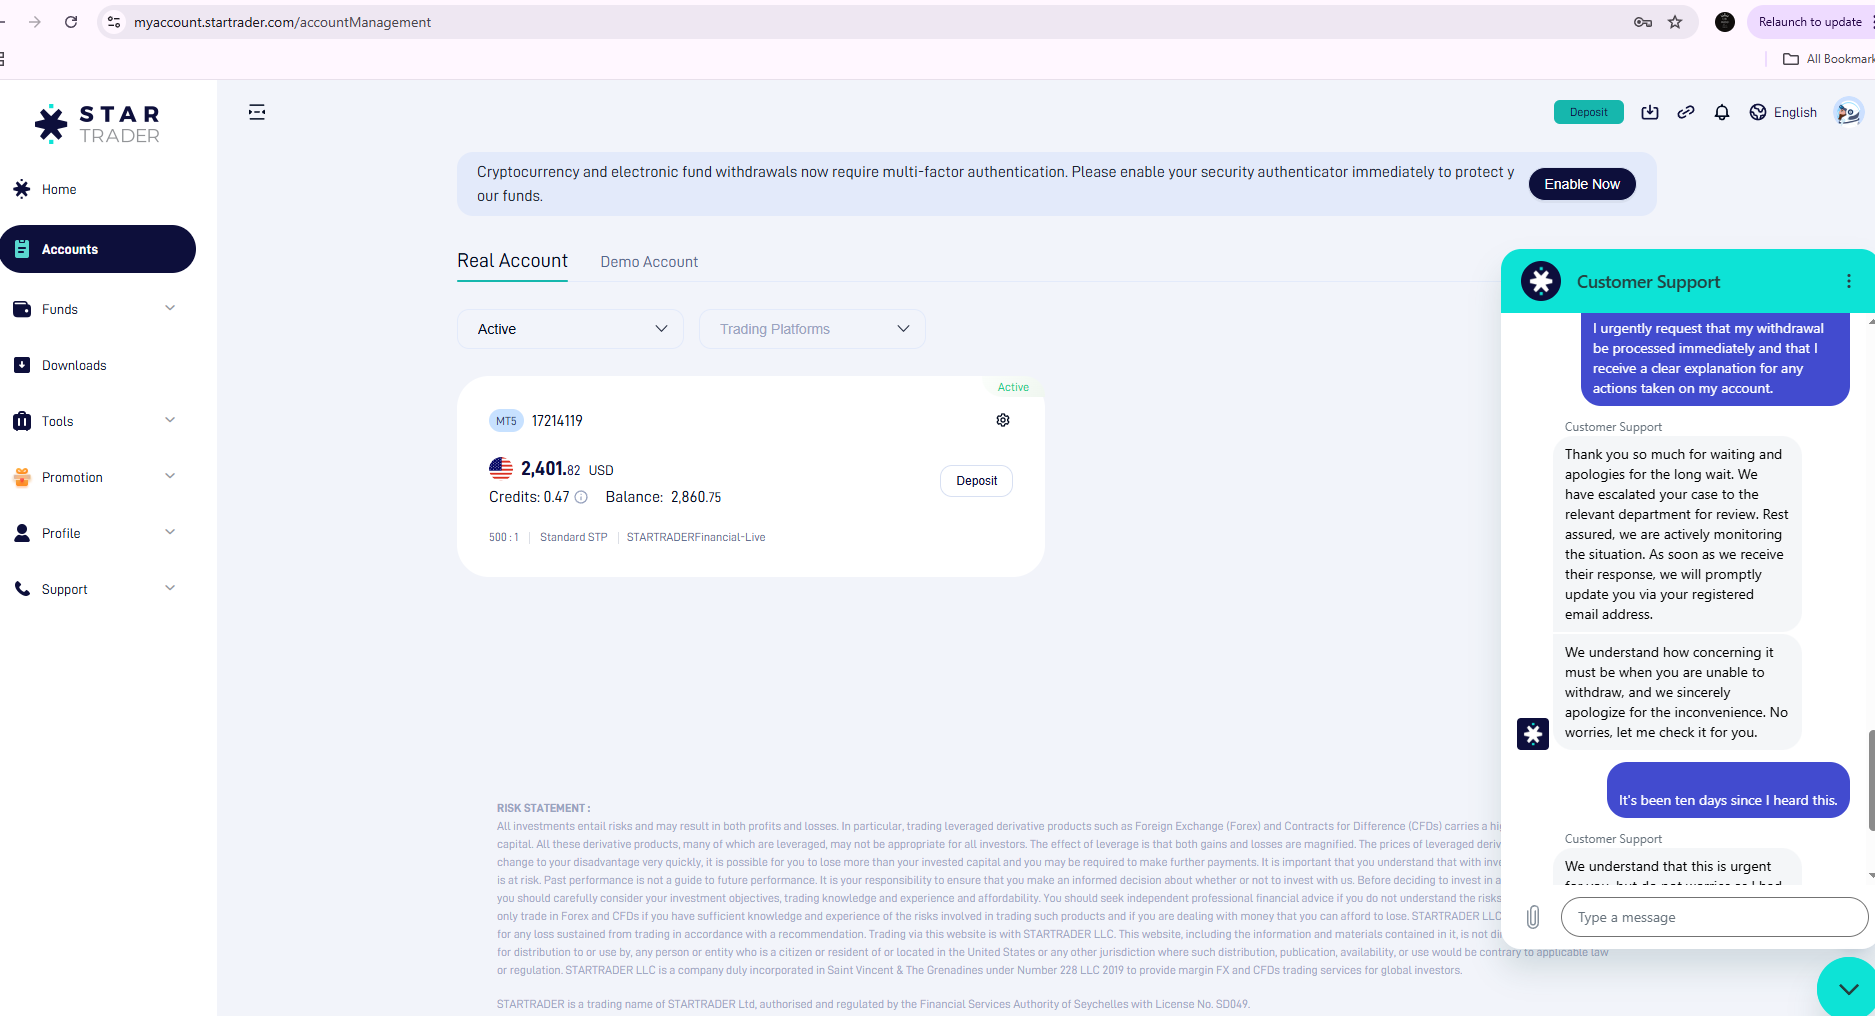Click the Standard STP label

coord(574,537)
